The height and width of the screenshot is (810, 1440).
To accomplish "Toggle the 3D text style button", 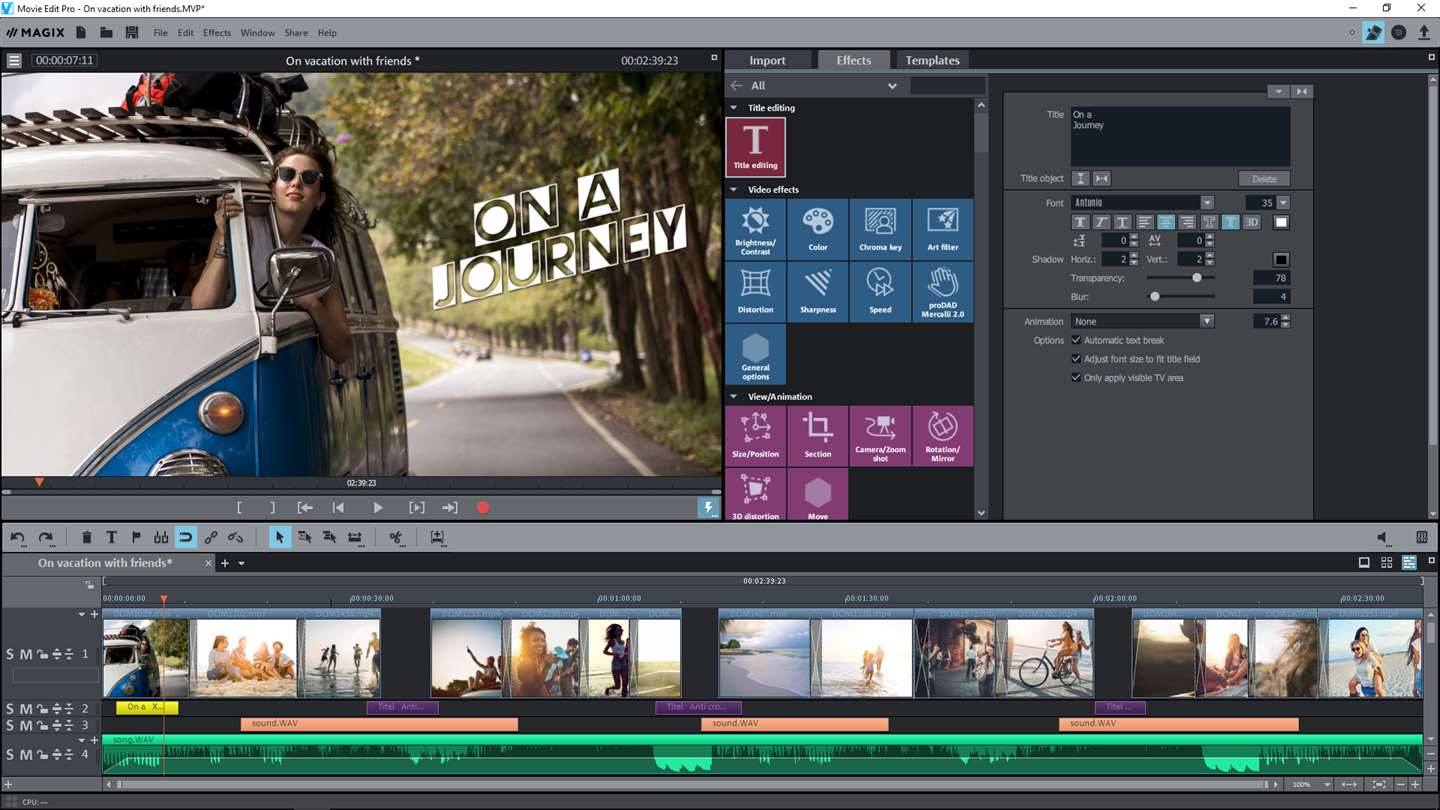I will tap(1251, 222).
